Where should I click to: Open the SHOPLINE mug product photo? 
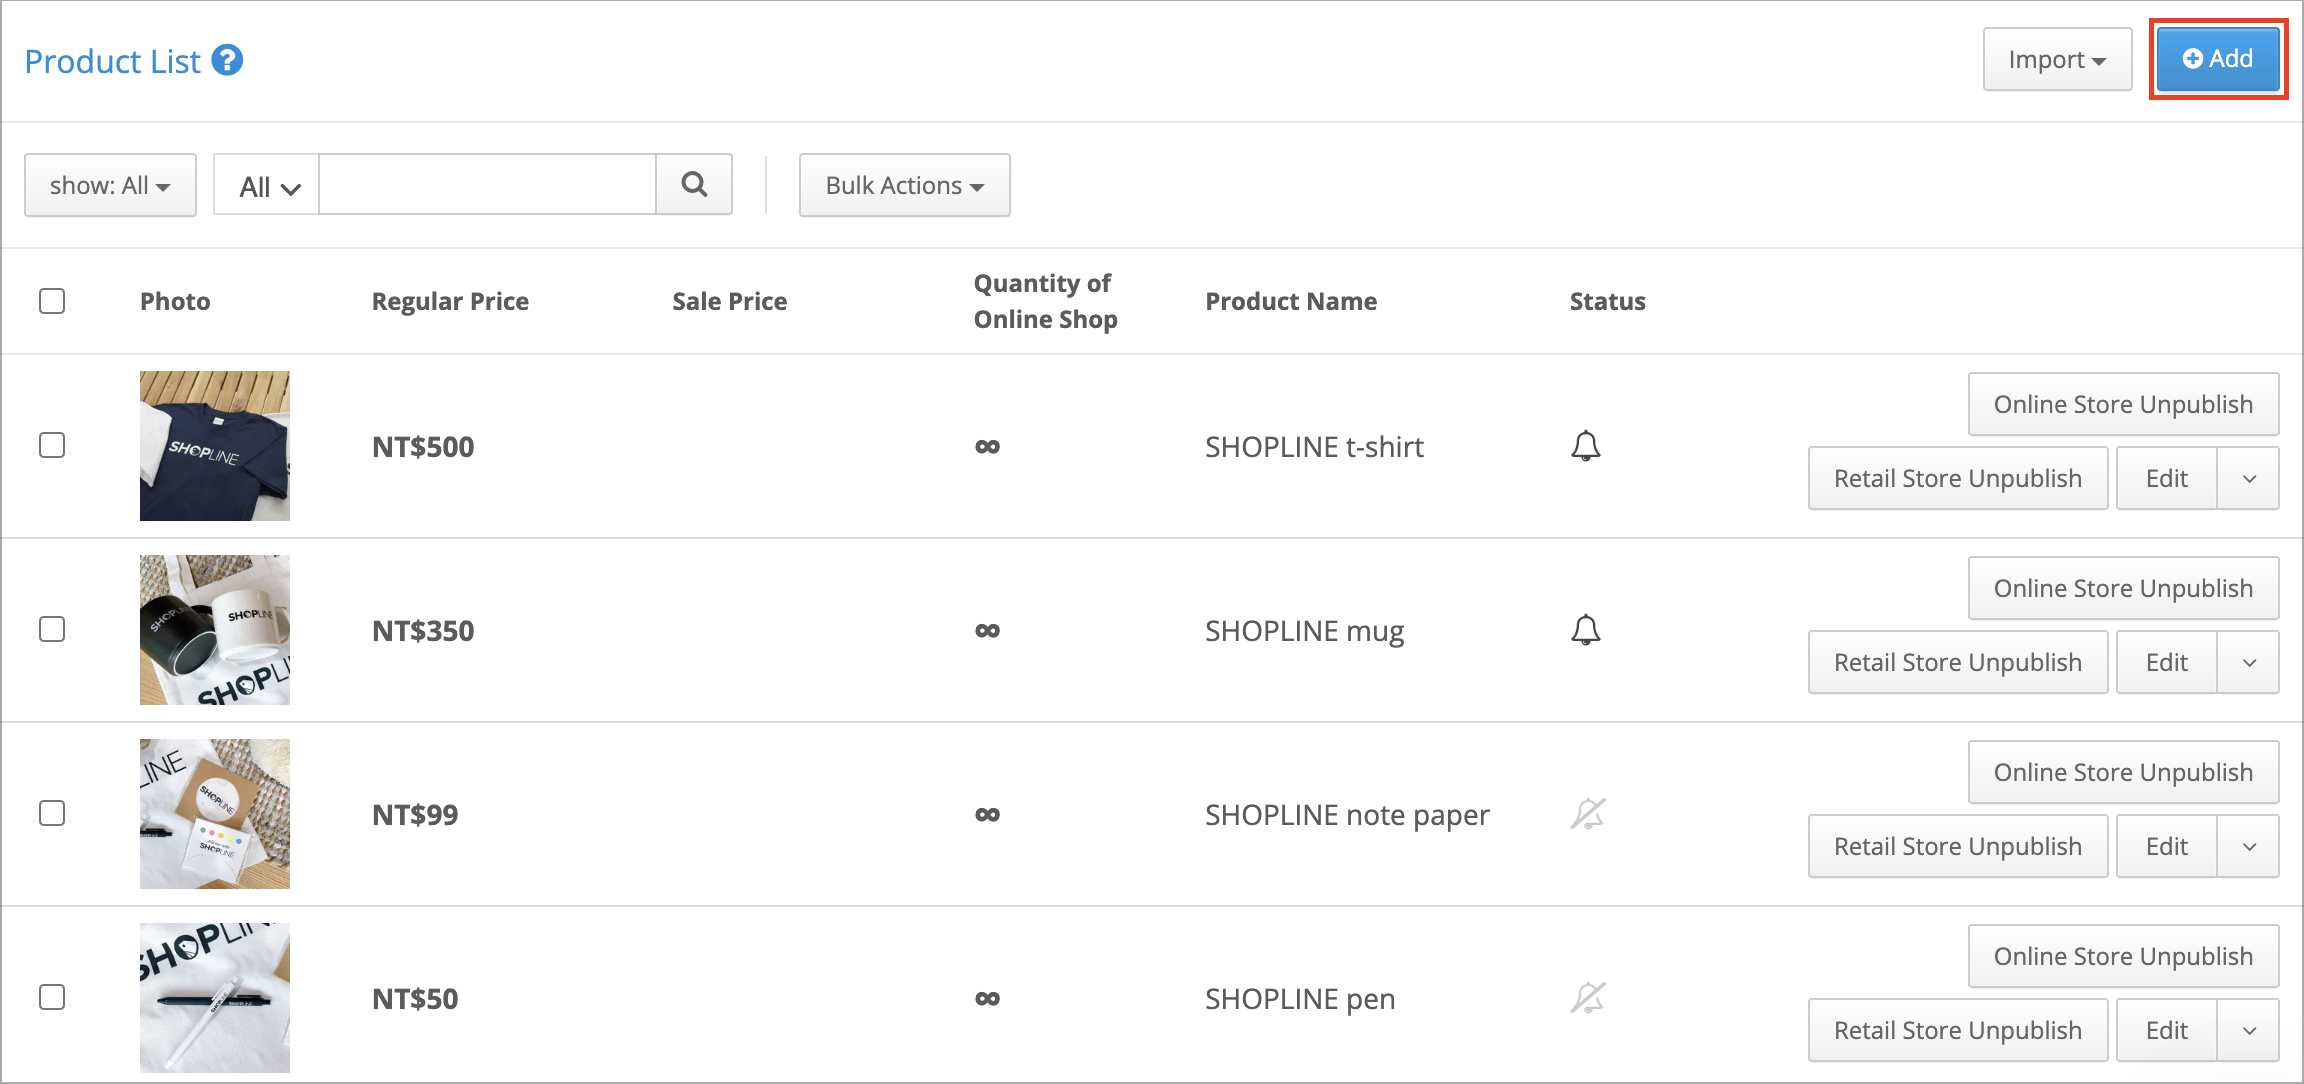pos(215,630)
